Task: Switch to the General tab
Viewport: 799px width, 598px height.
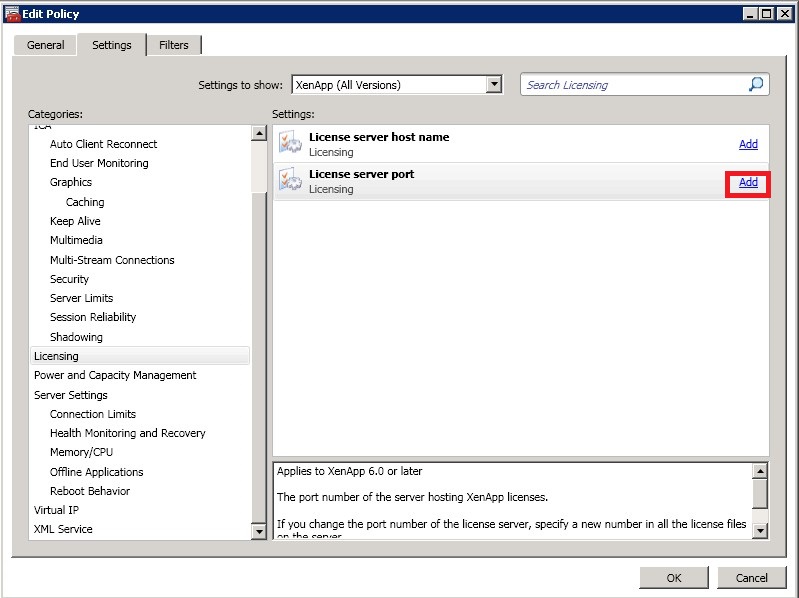Action: tap(46, 45)
